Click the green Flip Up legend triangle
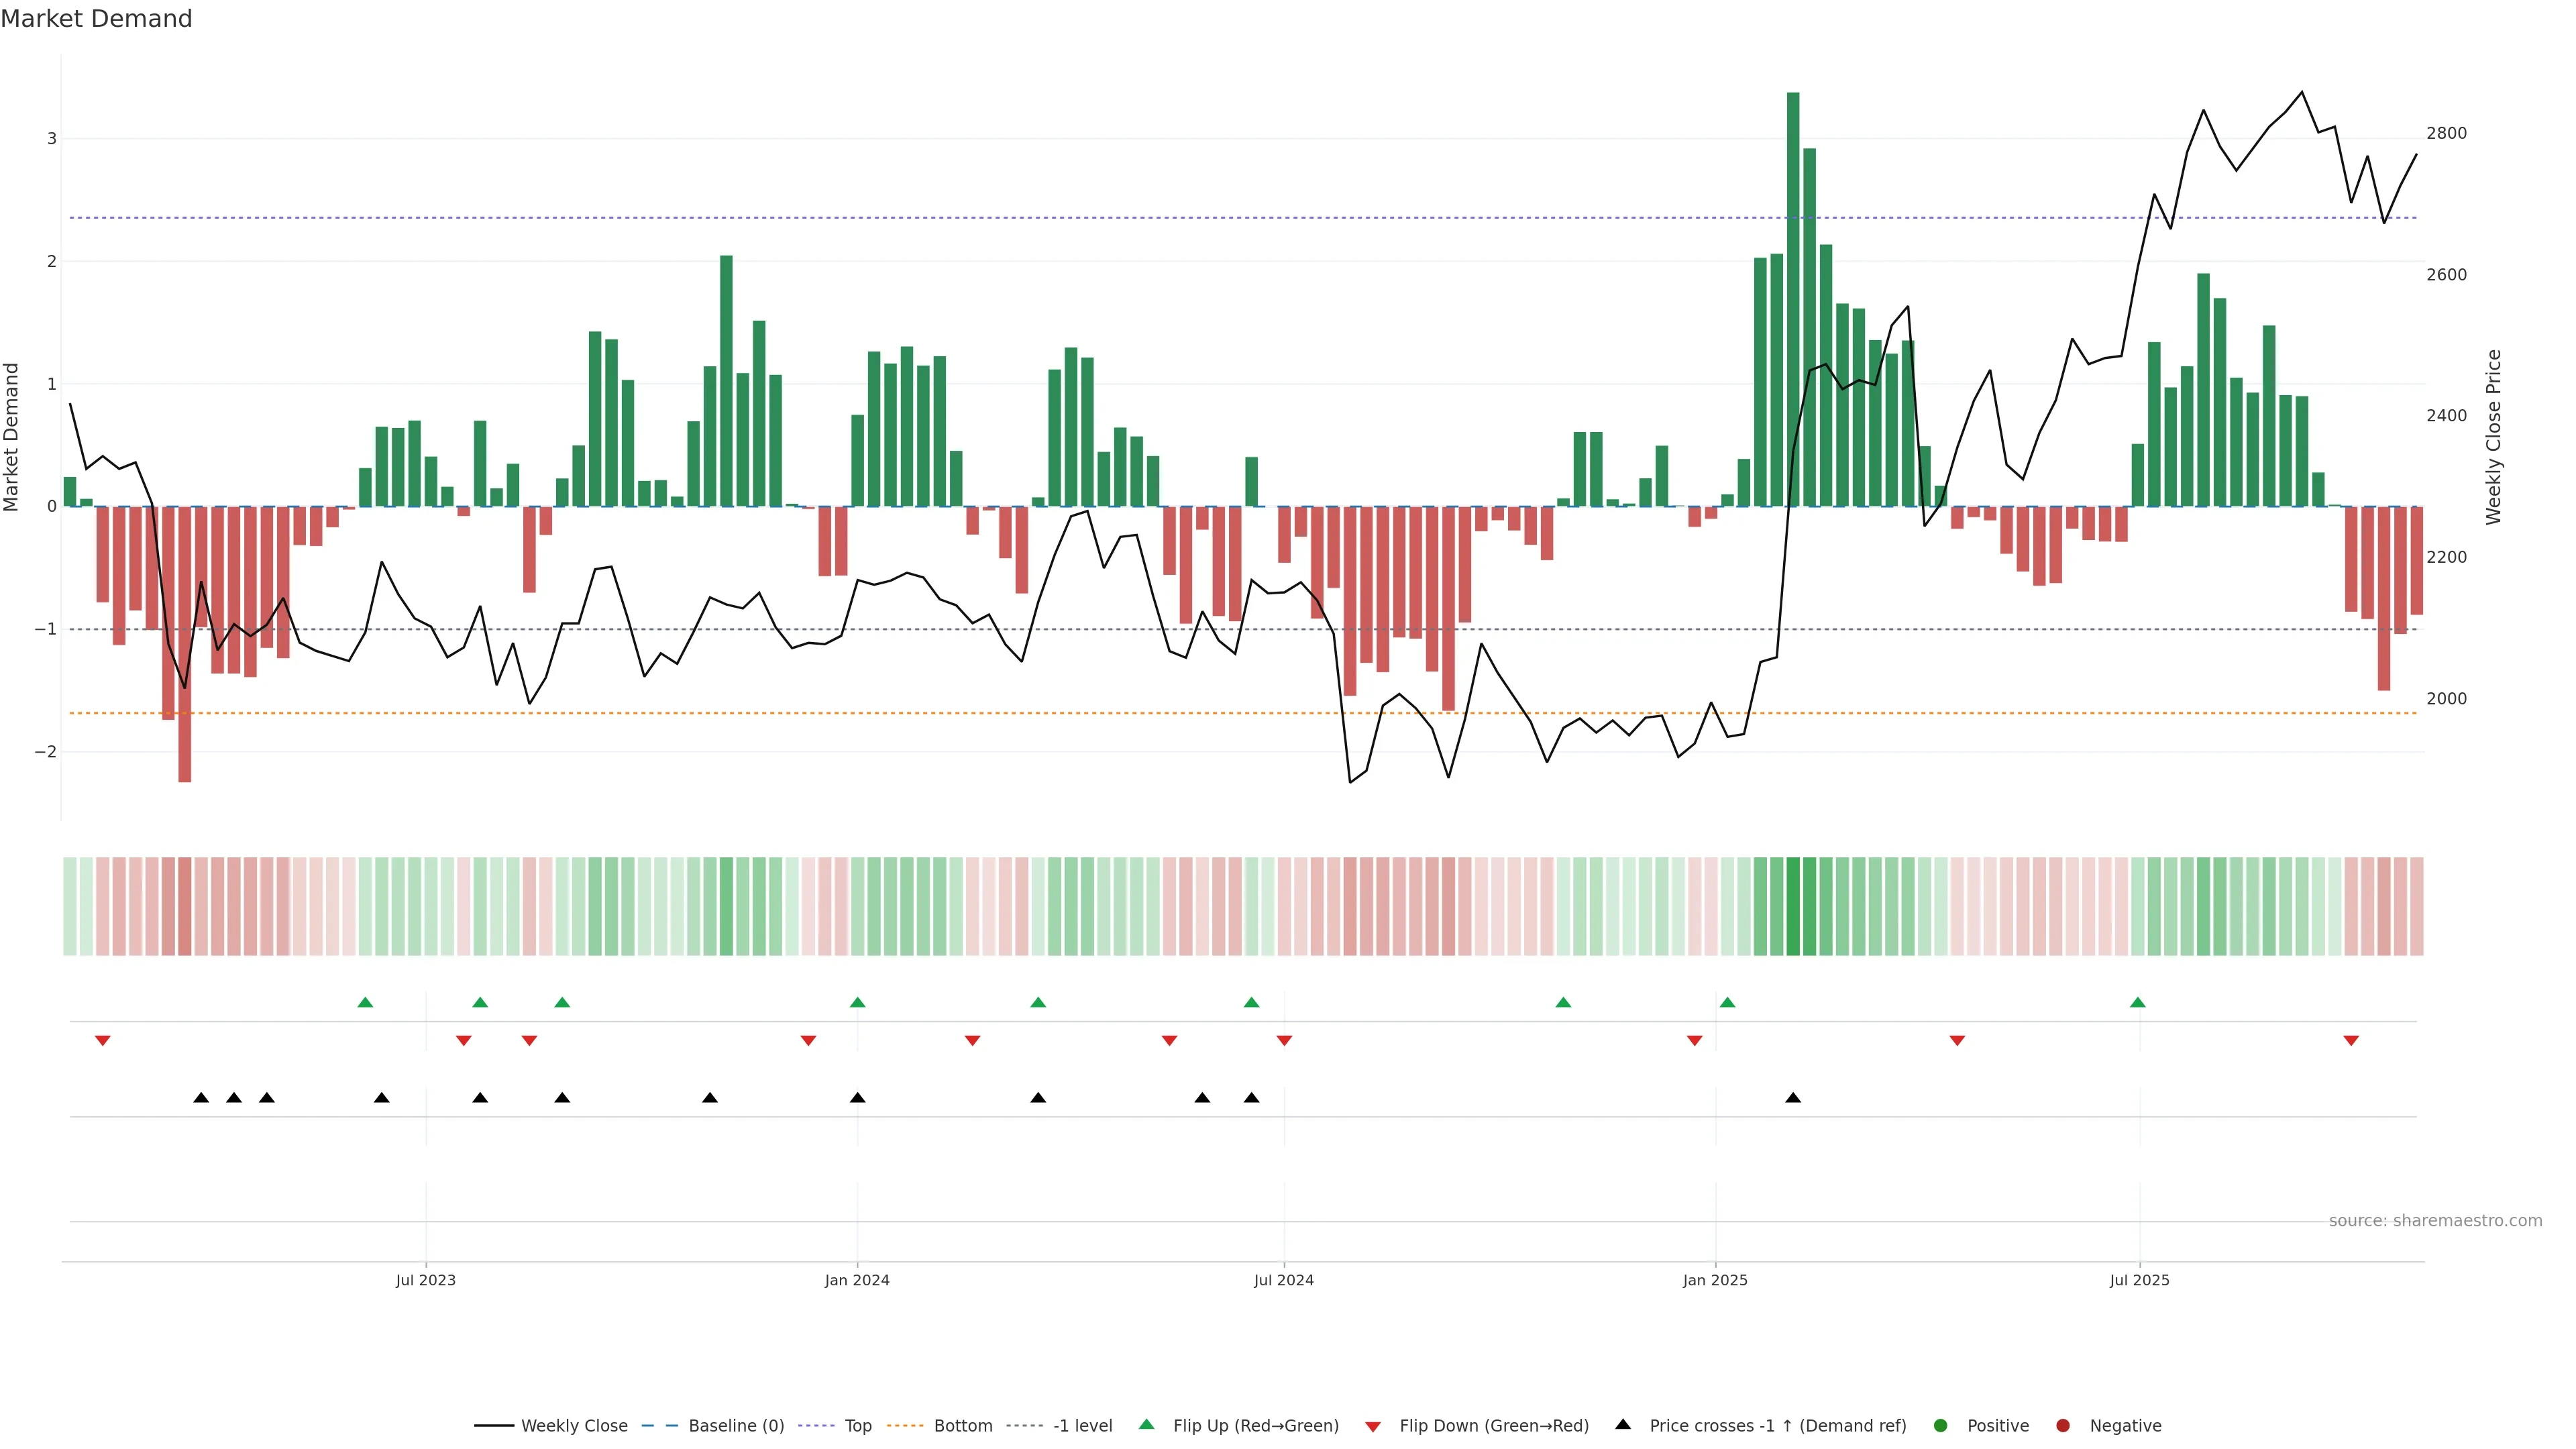Image resolution: width=2576 pixels, height=1449 pixels. [x=1146, y=1424]
